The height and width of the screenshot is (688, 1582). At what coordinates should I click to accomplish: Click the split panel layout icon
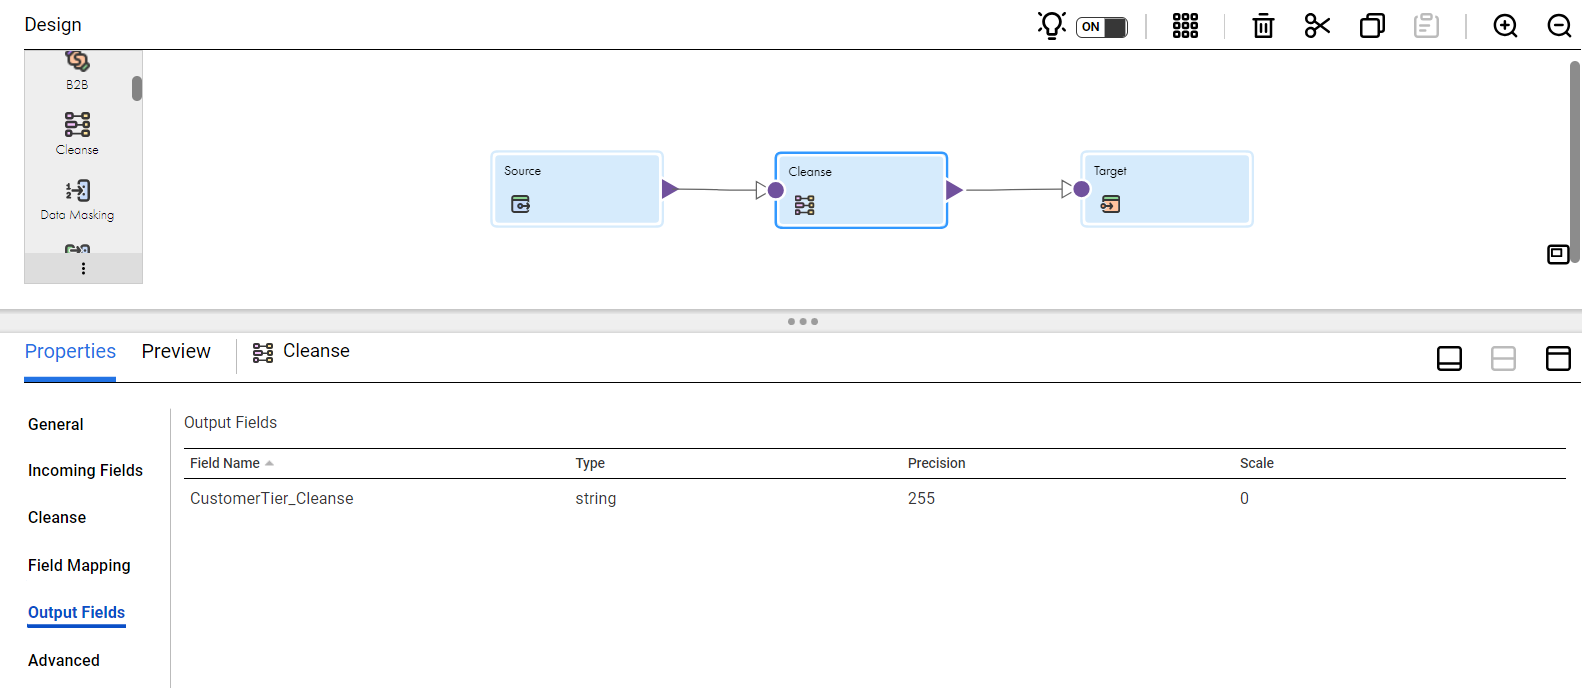click(x=1503, y=358)
